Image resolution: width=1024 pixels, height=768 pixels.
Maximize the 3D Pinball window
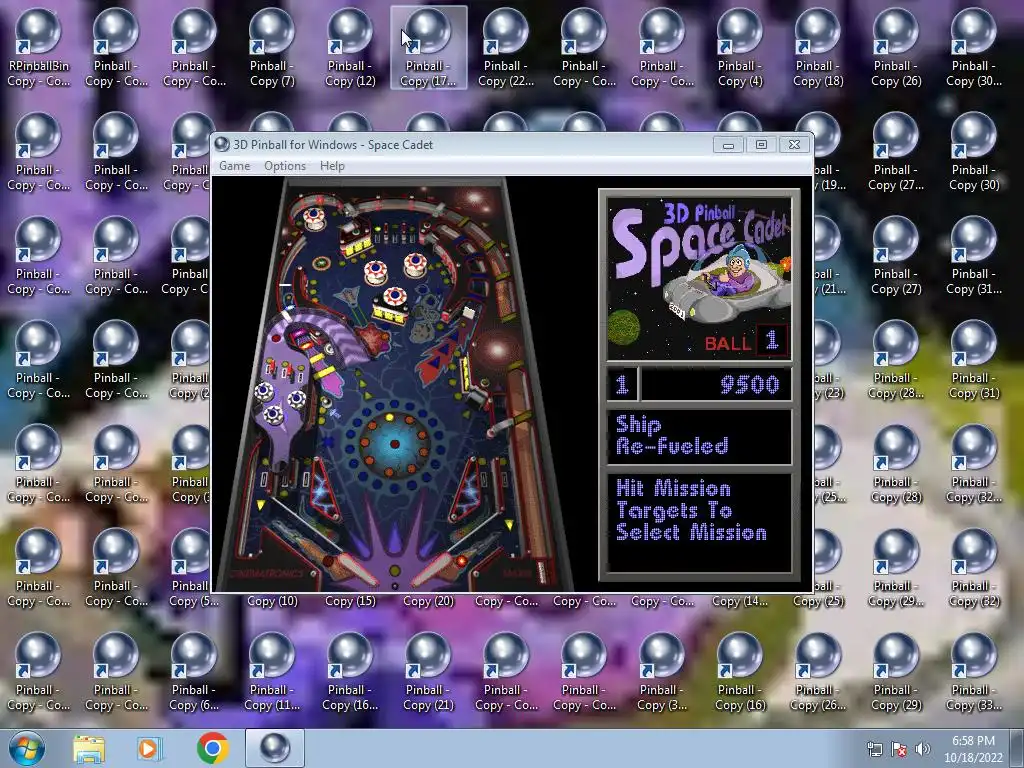point(761,145)
